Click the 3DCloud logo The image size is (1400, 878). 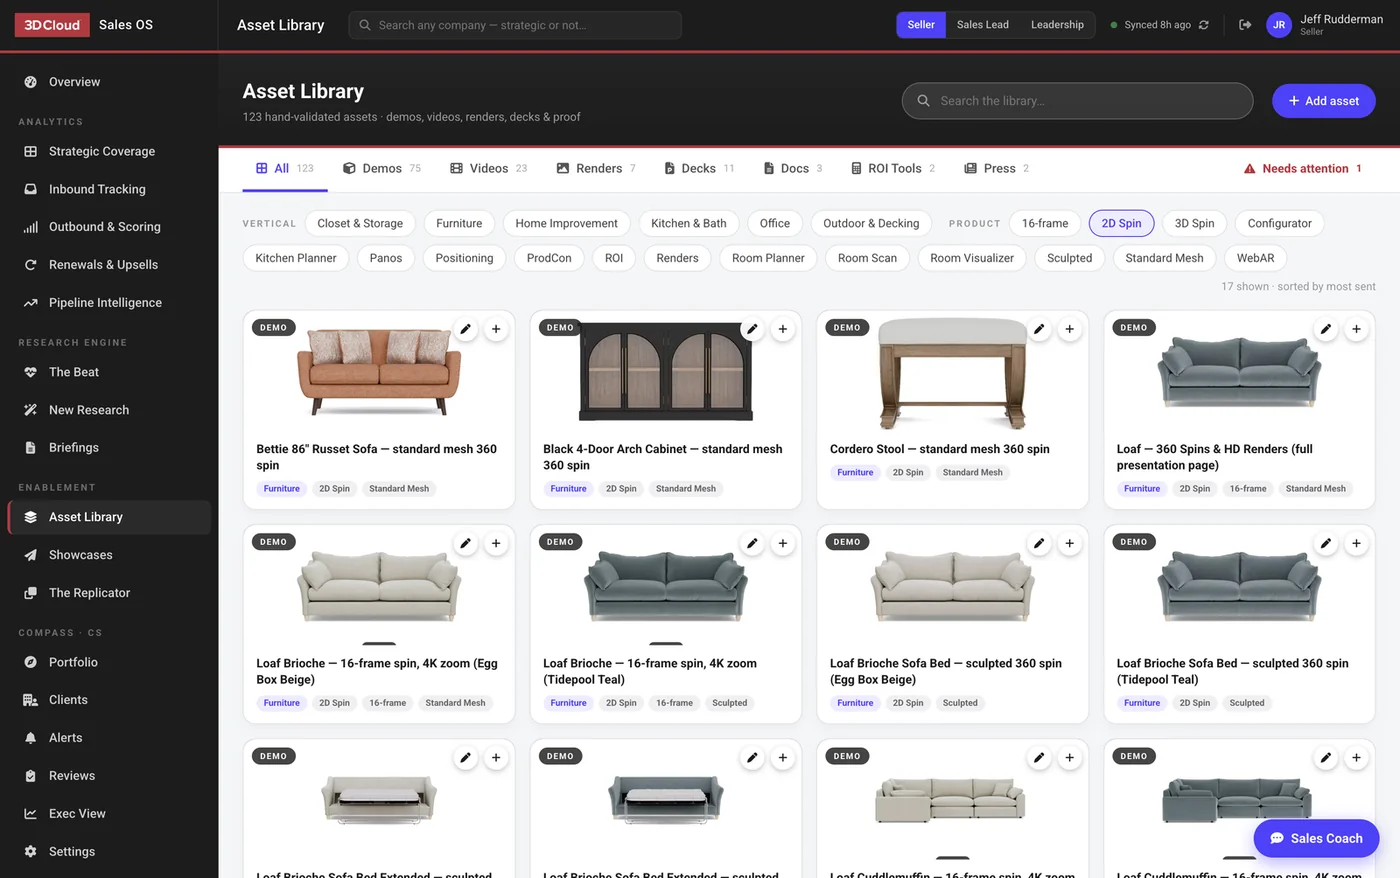(52, 25)
